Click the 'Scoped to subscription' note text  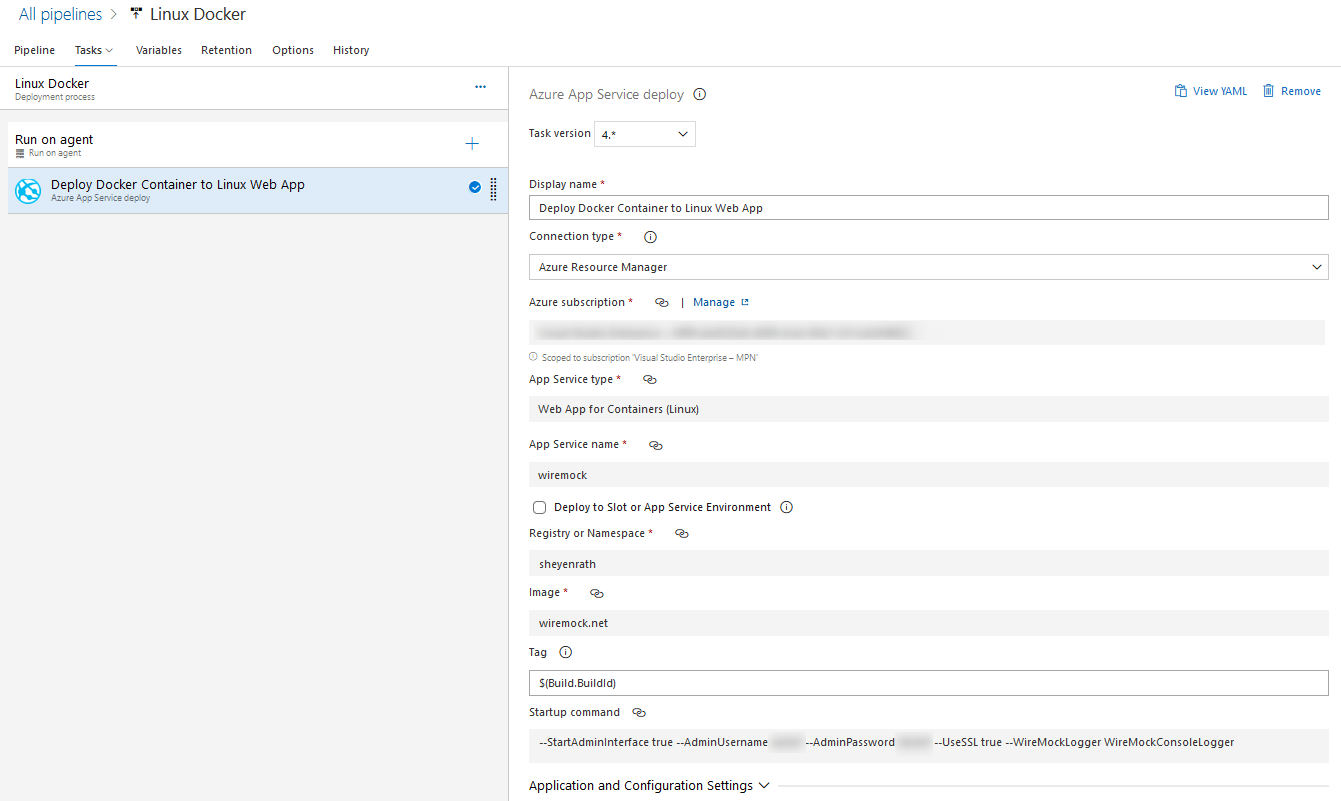point(649,357)
